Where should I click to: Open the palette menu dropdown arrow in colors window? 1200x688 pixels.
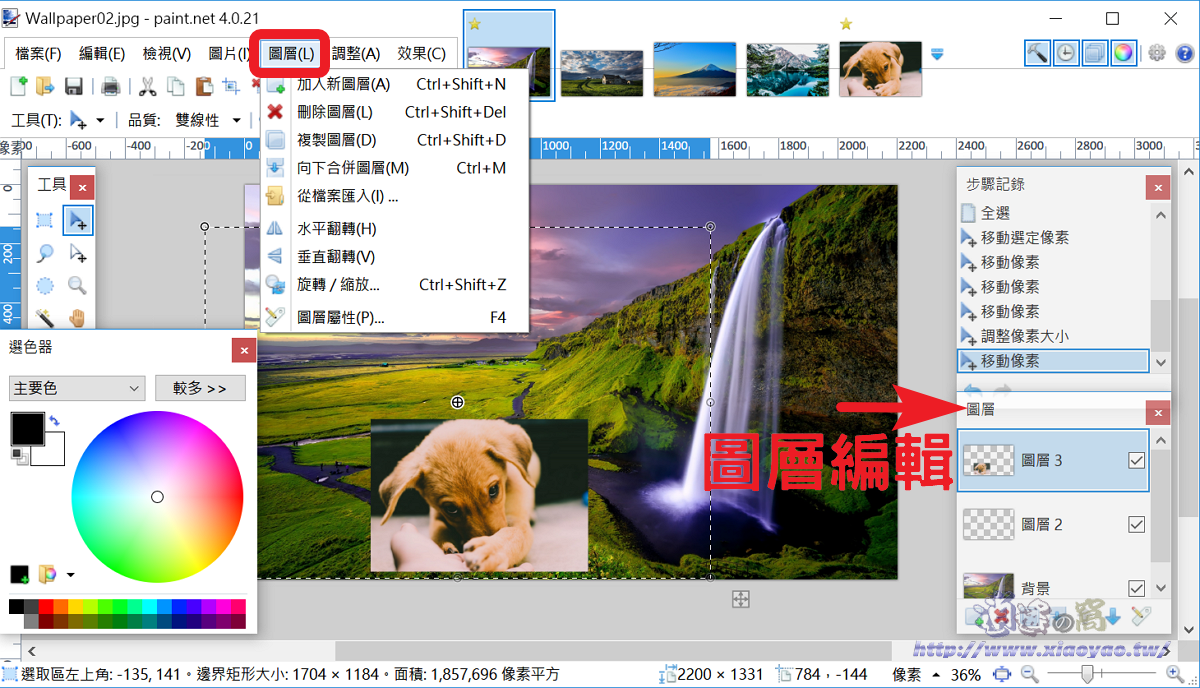coord(70,575)
